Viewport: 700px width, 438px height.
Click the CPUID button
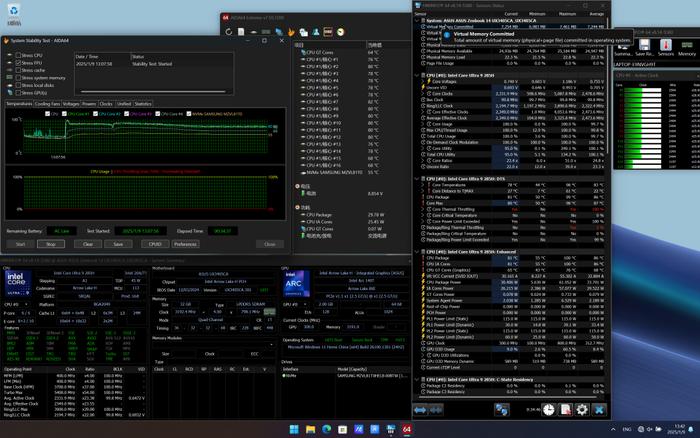coord(155,244)
